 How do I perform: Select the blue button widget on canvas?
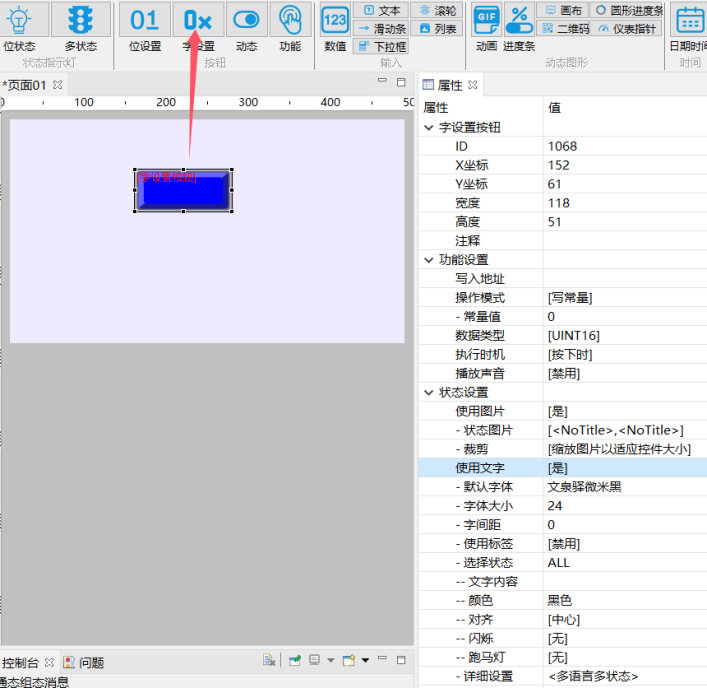[x=183, y=190]
